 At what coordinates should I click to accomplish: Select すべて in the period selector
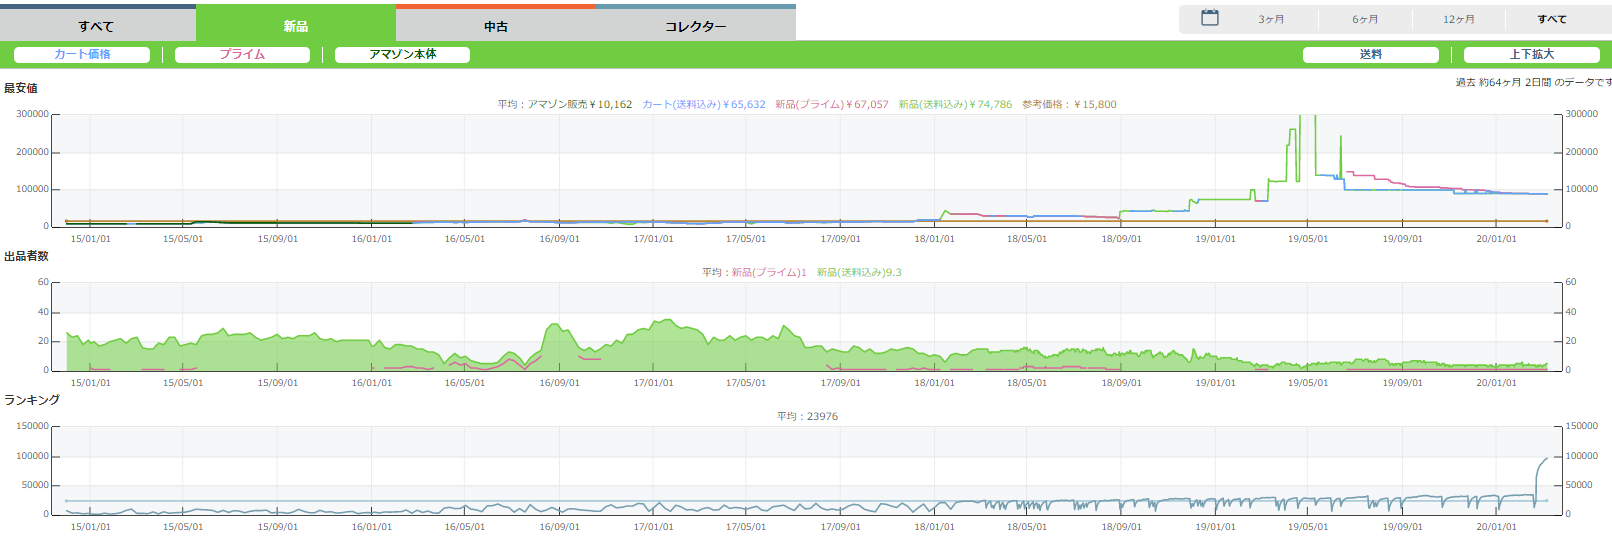1551,19
